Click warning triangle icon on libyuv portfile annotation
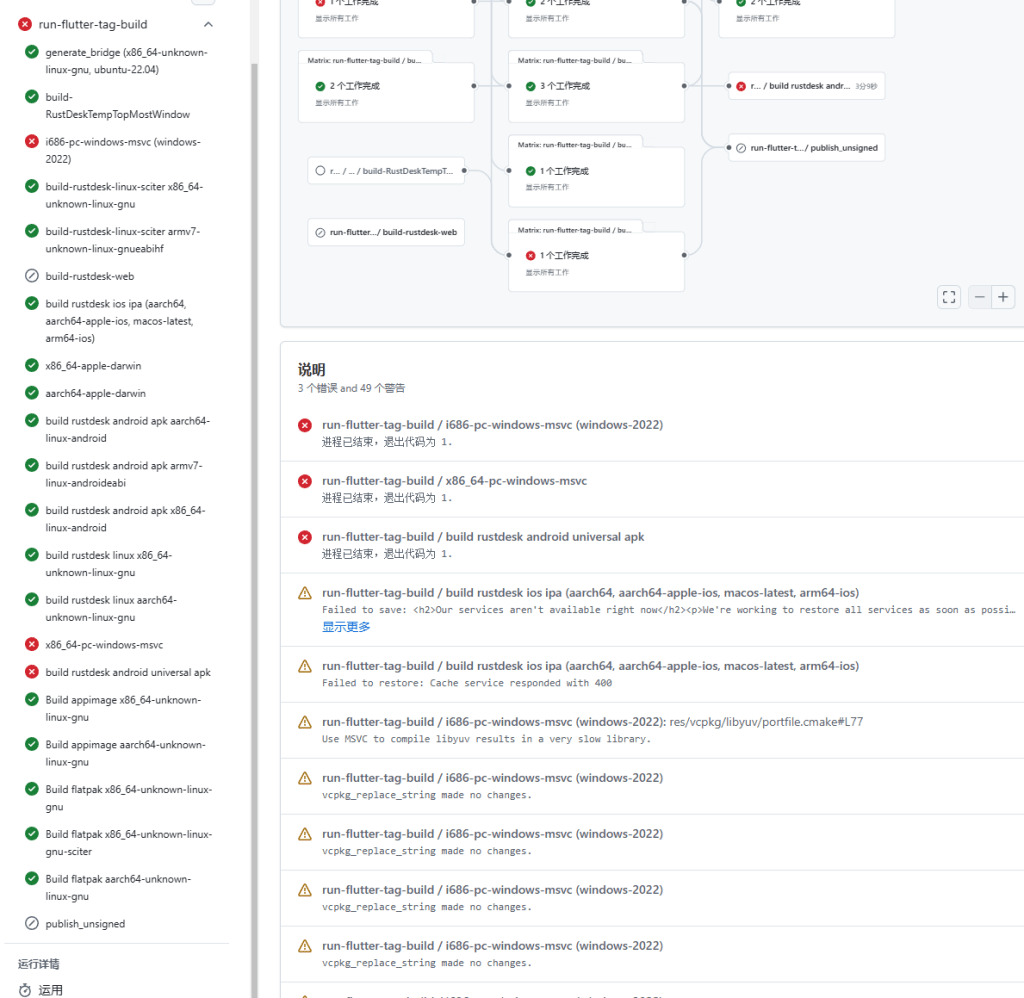The image size is (1024, 998). 305,722
